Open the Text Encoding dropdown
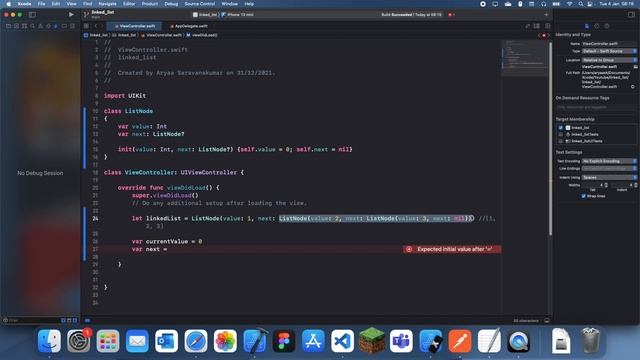This screenshot has height=360, width=640. pos(609,161)
